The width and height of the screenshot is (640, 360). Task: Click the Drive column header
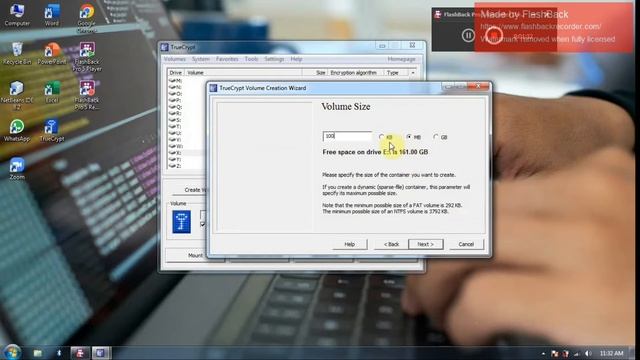point(176,73)
